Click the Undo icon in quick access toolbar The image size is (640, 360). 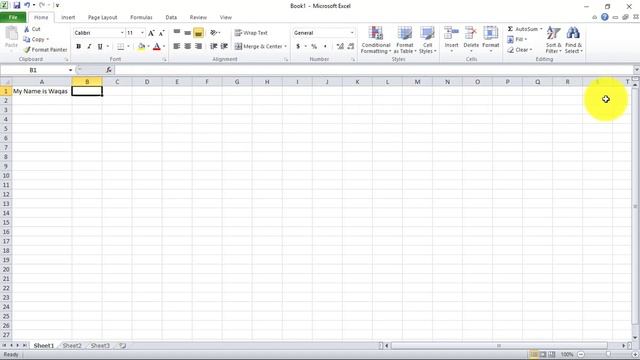[x=27, y=5]
